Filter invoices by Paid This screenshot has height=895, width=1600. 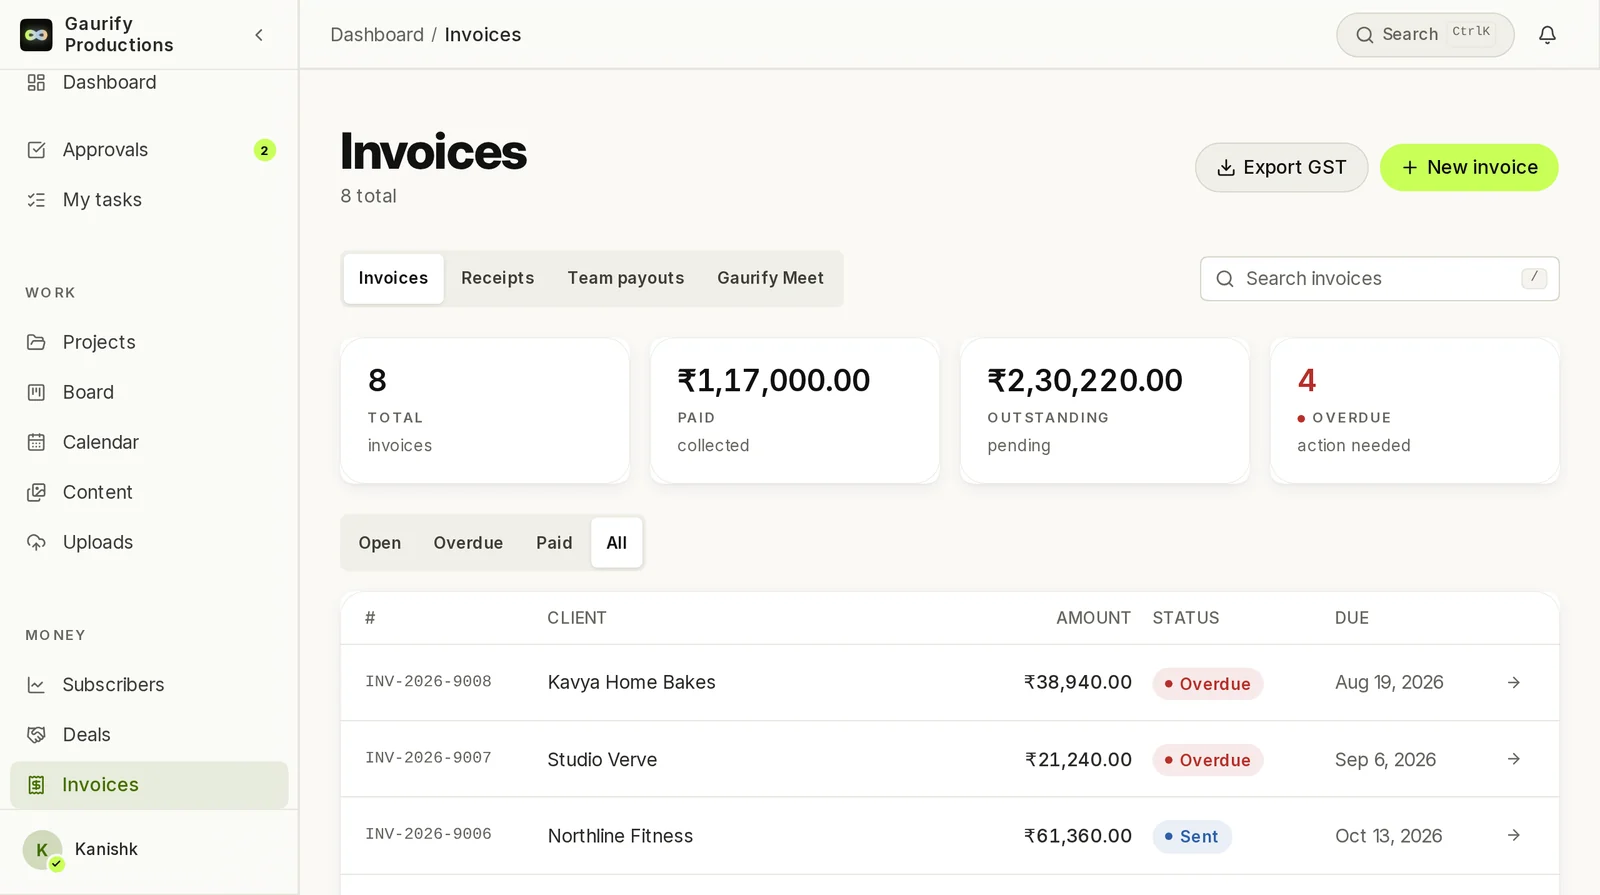(554, 543)
